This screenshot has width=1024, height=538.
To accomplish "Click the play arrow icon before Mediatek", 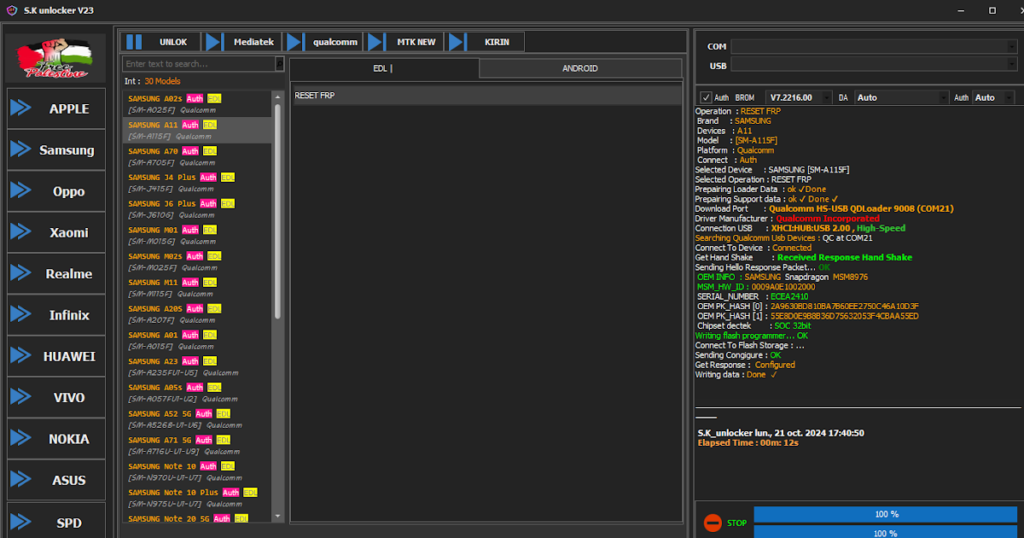I will coord(213,42).
